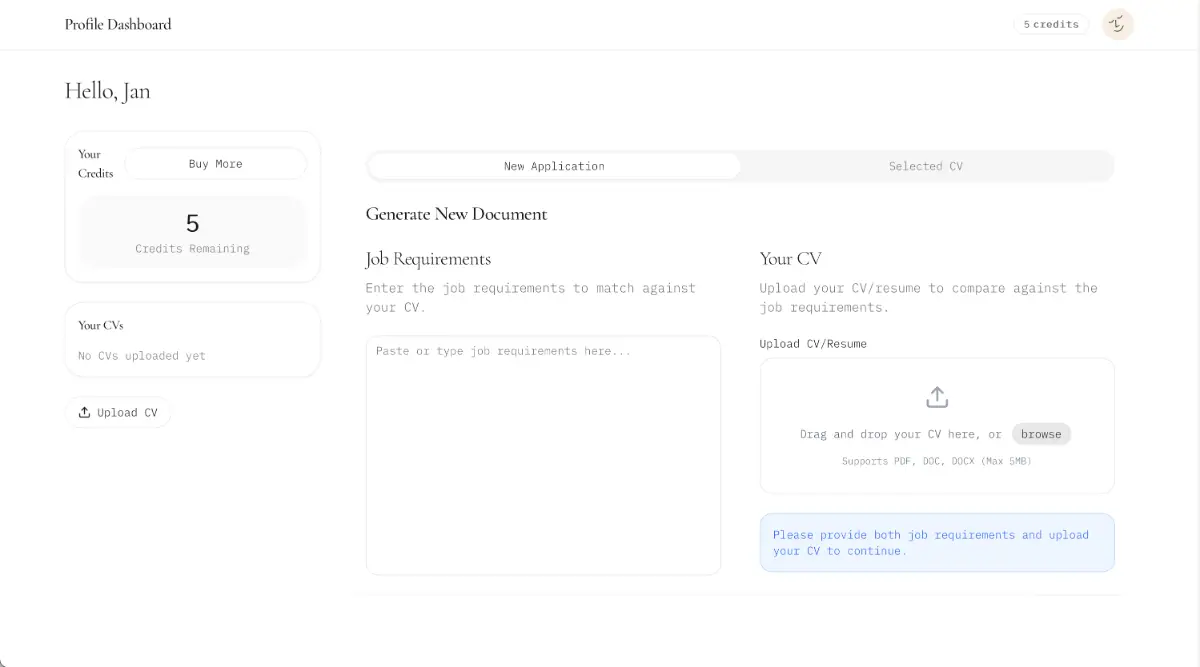Click the Generate New Document heading
This screenshot has height=667, width=1200.
click(456, 214)
